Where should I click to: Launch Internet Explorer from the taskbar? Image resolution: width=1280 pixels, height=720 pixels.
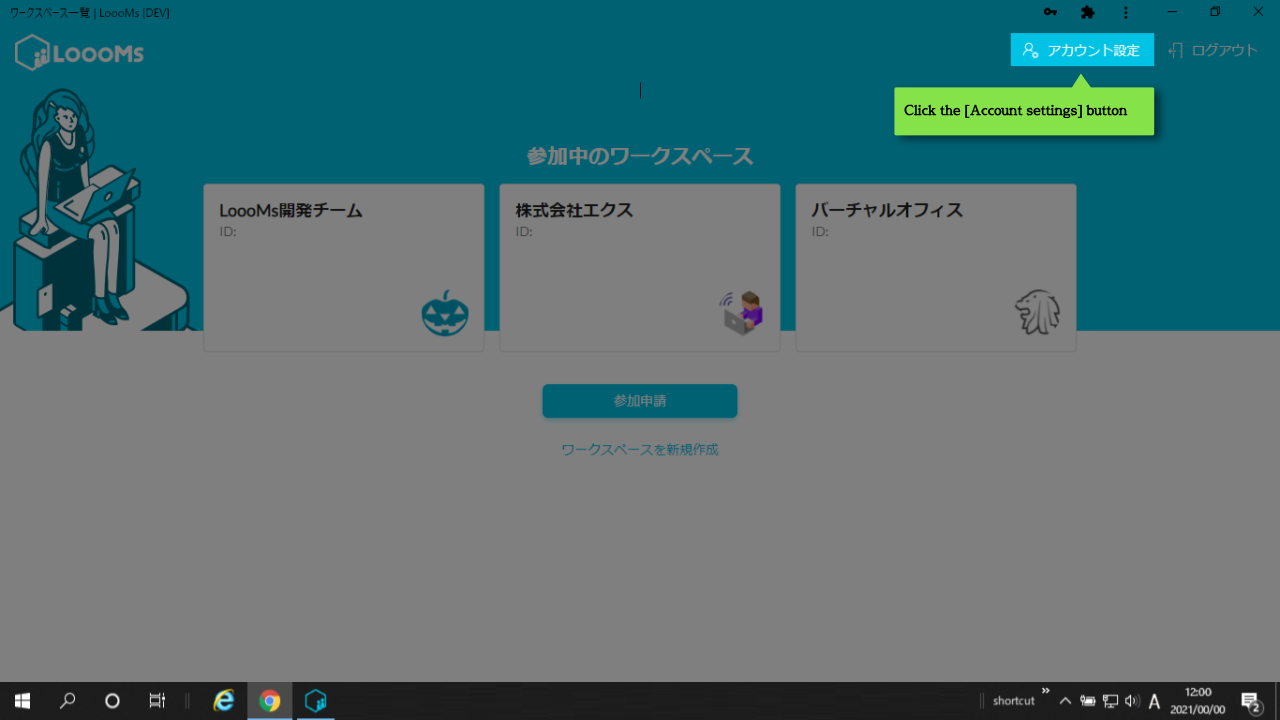point(224,701)
